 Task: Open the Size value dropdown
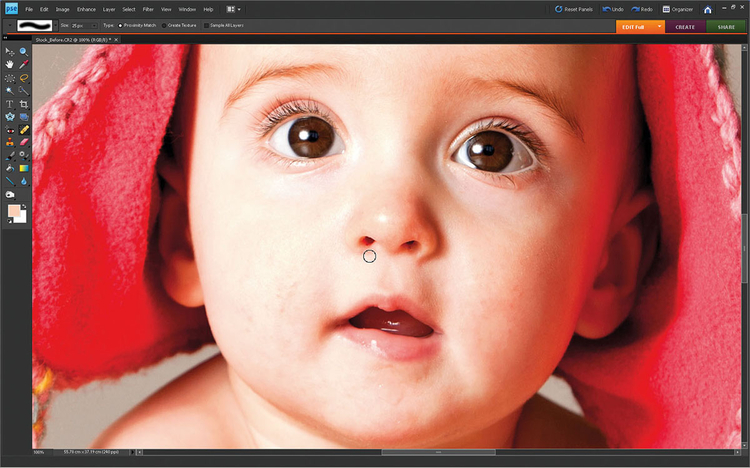pyautogui.click(x=94, y=25)
